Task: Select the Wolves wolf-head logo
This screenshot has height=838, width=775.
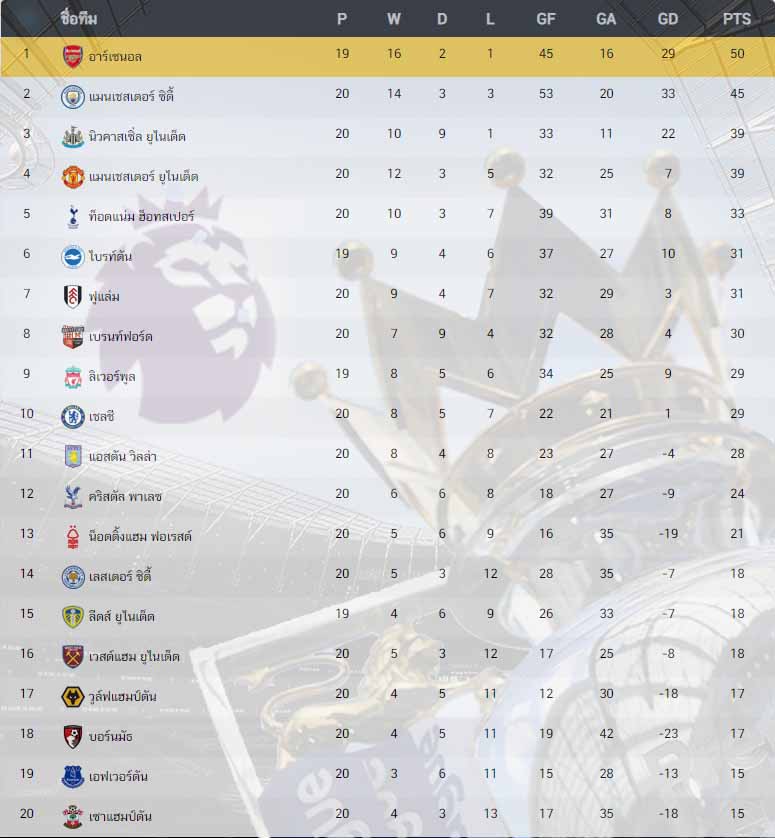Action: [x=73, y=697]
